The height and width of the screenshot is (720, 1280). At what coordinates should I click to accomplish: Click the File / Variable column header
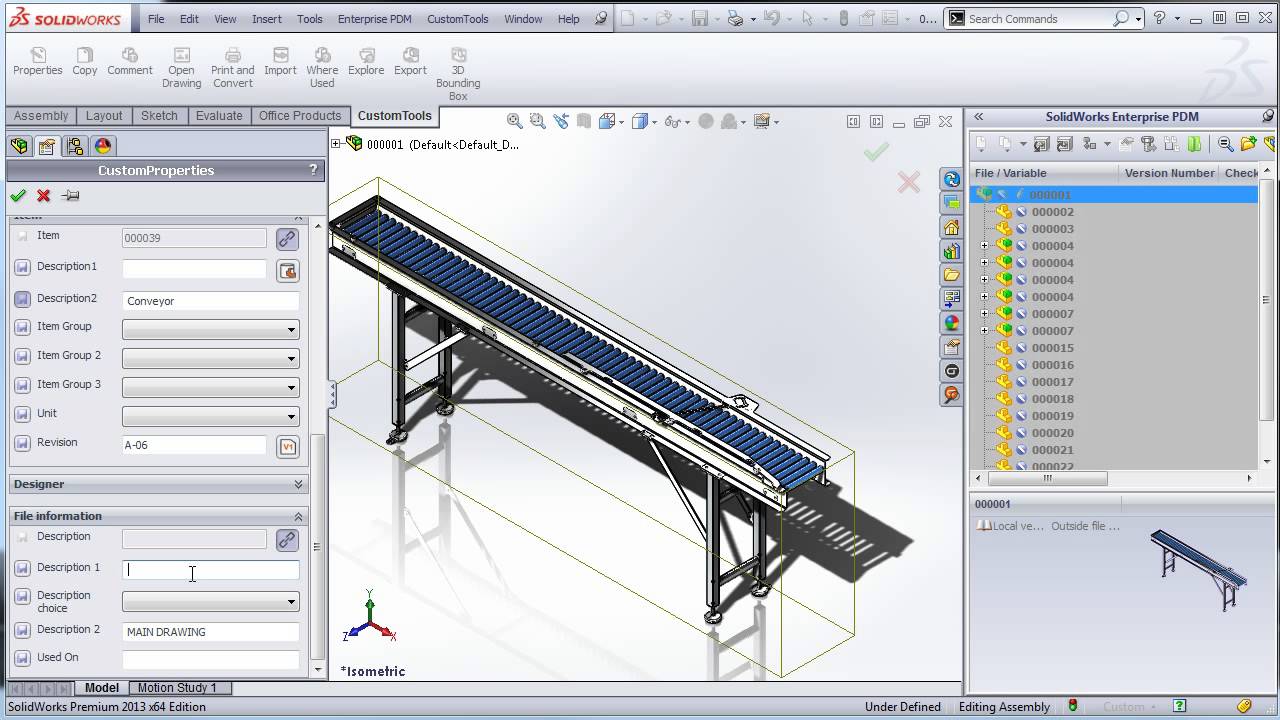coord(1044,173)
